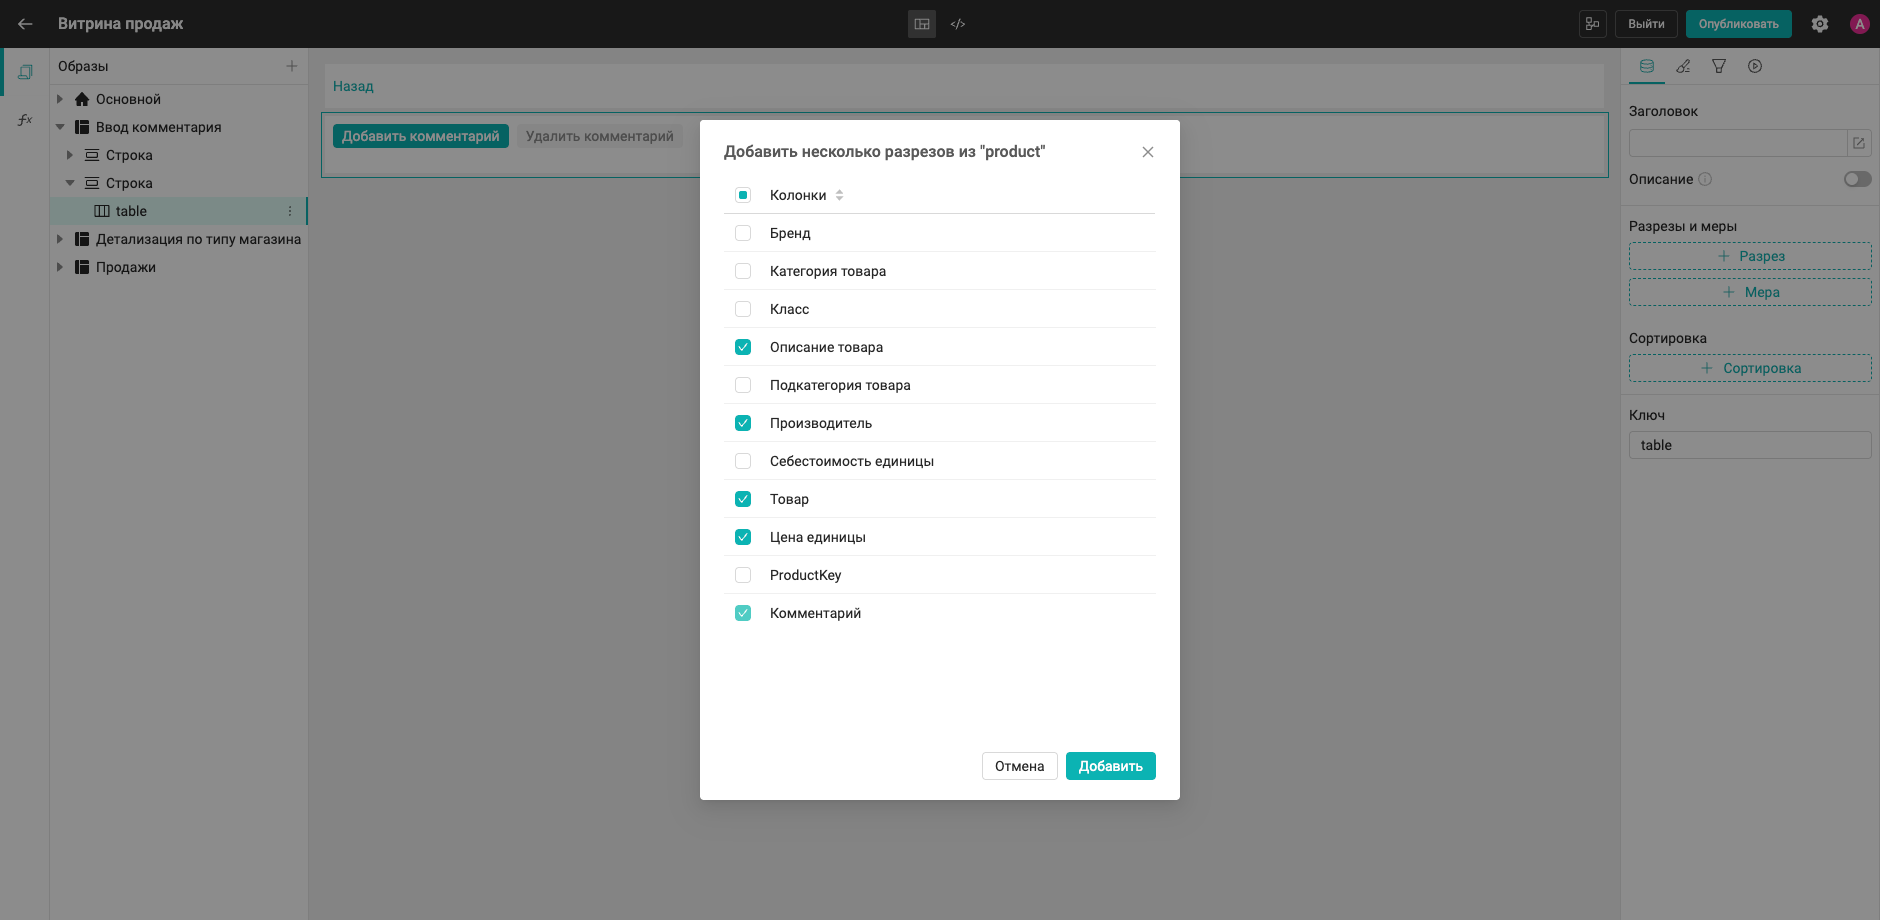Click the Добавить комментарий button
Image resolution: width=1880 pixels, height=920 pixels.
421,136
